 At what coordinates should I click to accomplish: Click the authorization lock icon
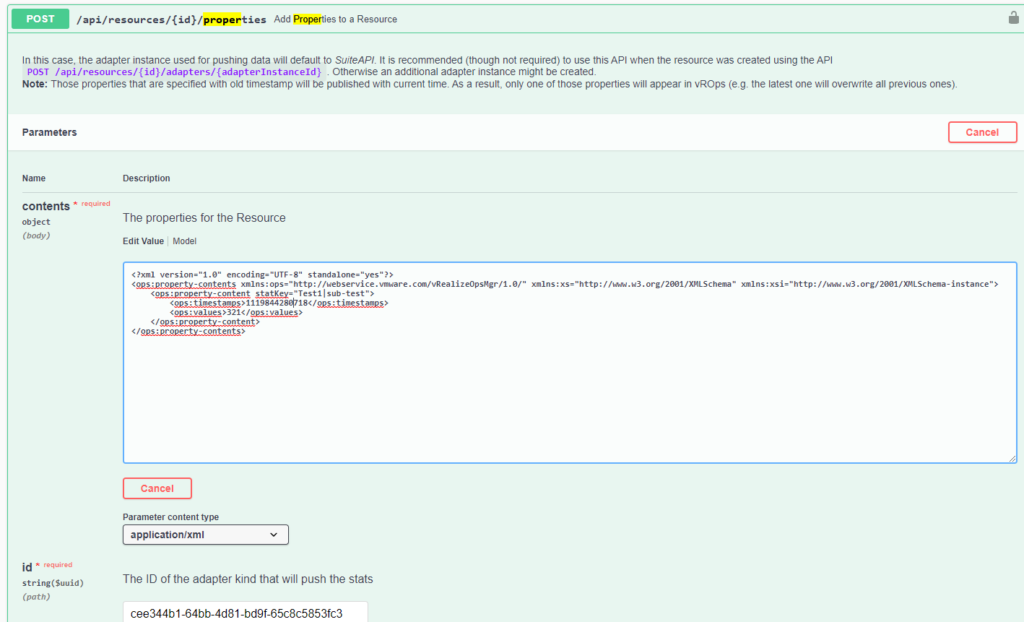[x=1013, y=18]
